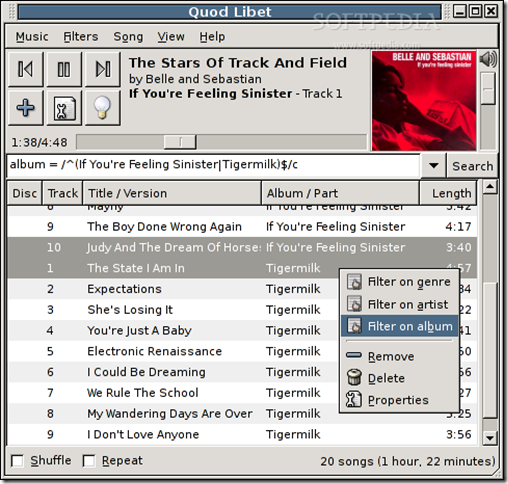508x484 pixels.
Task: Expand the search history dropdown arrow
Action: (433, 165)
